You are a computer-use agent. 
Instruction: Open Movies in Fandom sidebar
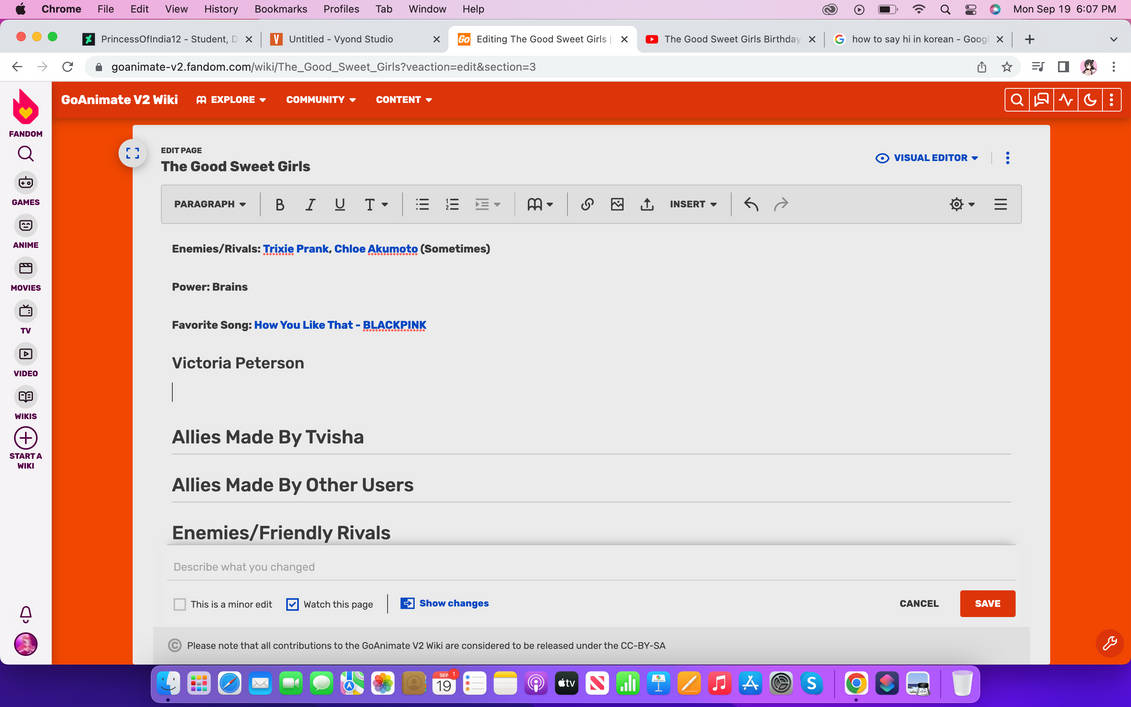(26, 276)
